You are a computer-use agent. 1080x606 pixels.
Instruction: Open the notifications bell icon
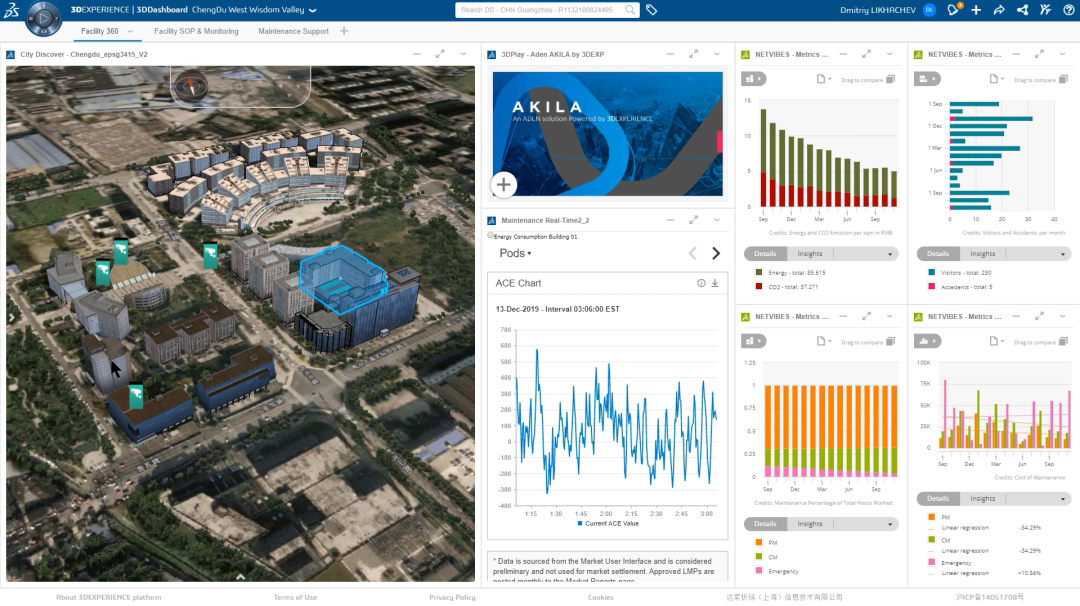coord(954,10)
